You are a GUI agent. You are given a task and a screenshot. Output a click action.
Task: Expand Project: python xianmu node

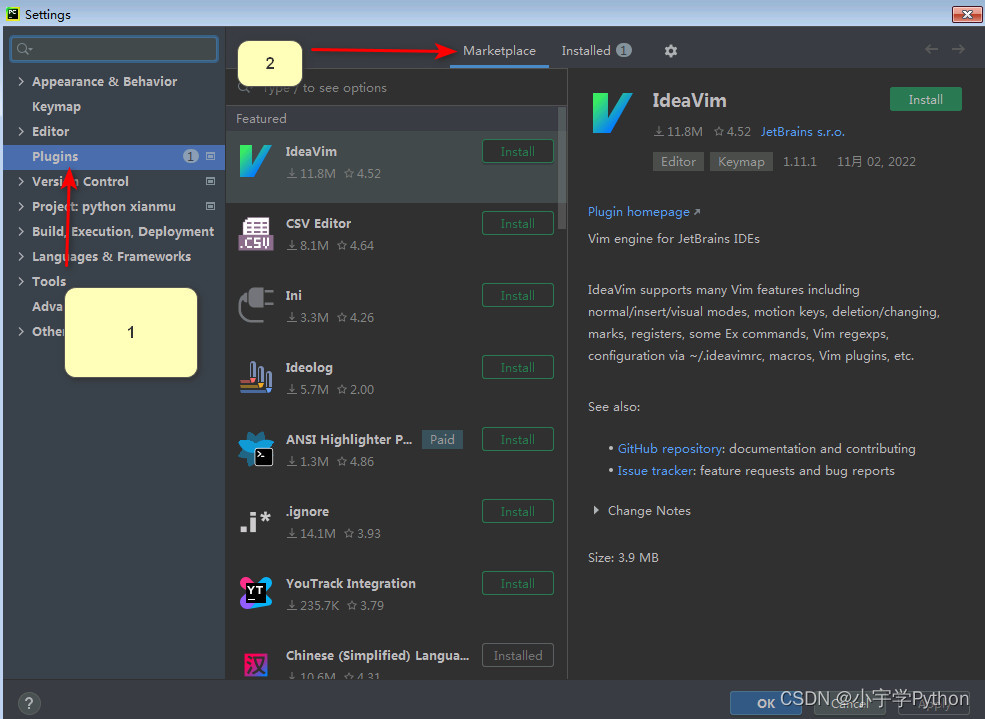(x=21, y=206)
